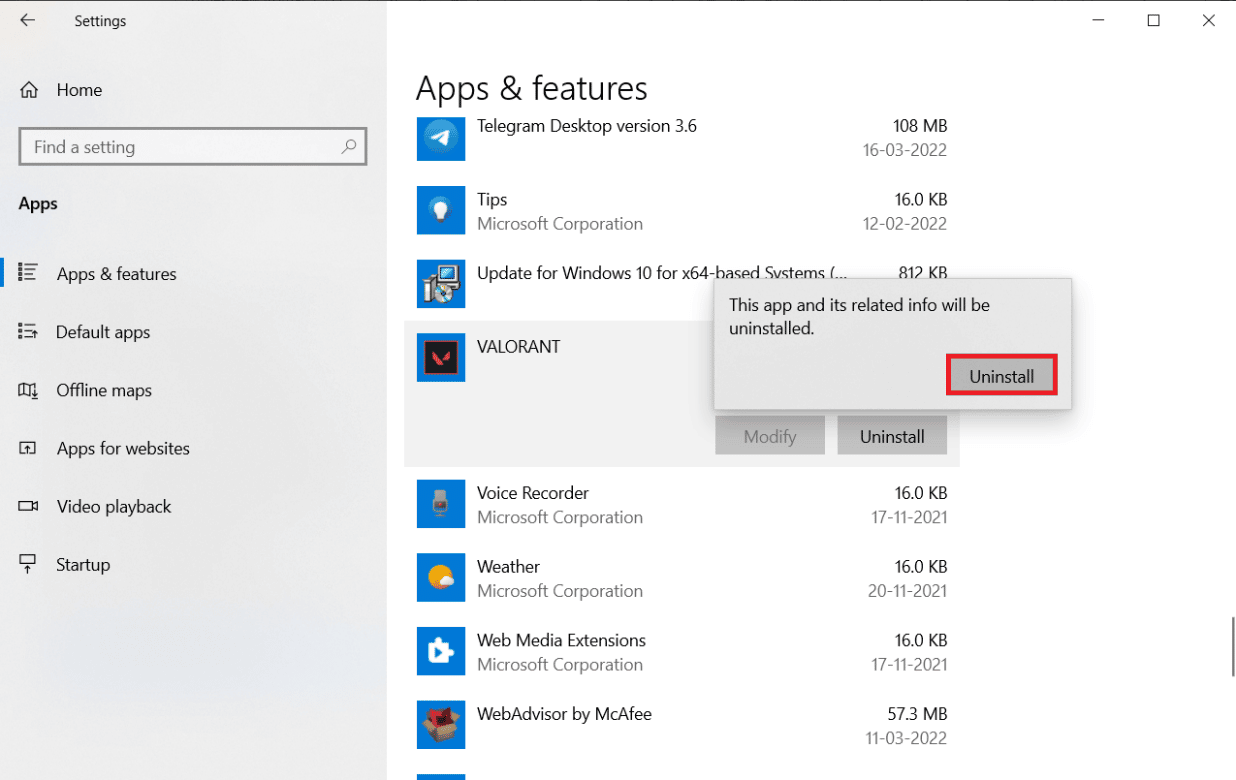The height and width of the screenshot is (780, 1236).
Task: Click the Telegram Desktop app icon
Action: coord(440,137)
